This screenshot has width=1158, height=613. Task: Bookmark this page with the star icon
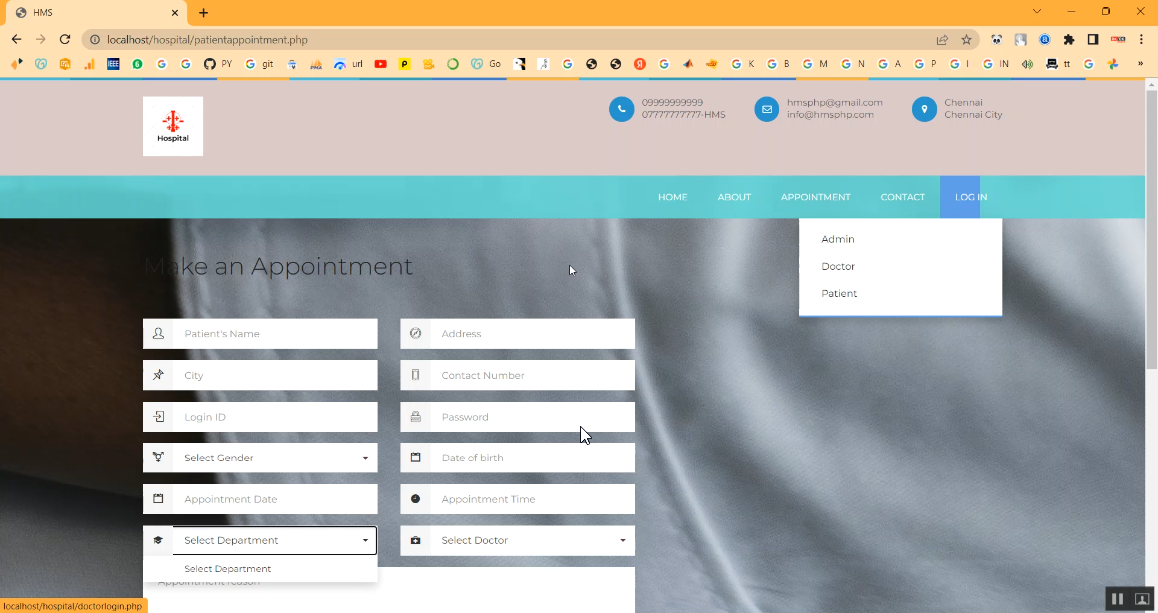(x=966, y=40)
